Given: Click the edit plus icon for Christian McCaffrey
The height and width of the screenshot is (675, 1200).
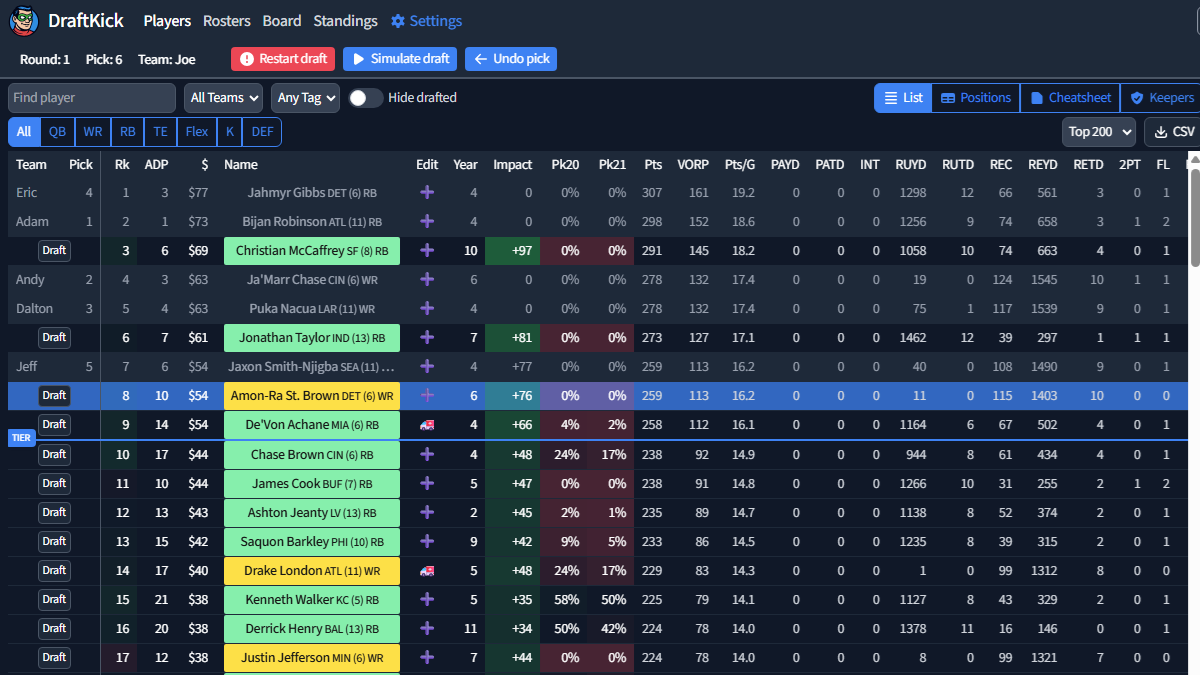Looking at the screenshot, I should [x=427, y=251].
